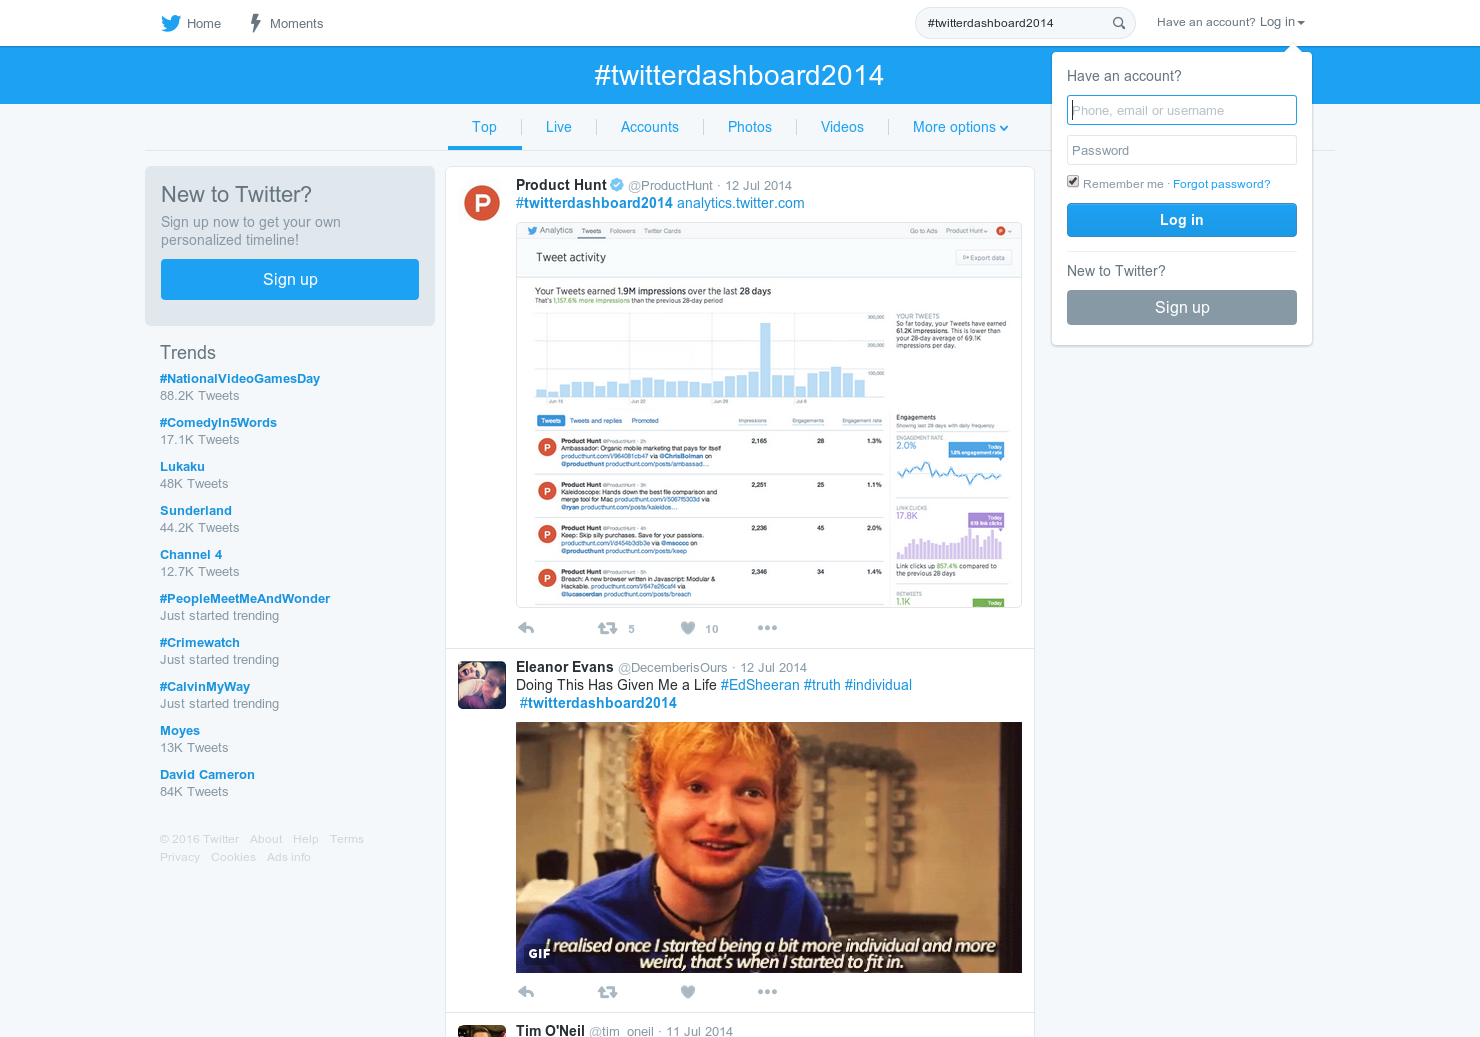
Task: Click the verified badge next to Product Hunt
Action: coord(616,184)
